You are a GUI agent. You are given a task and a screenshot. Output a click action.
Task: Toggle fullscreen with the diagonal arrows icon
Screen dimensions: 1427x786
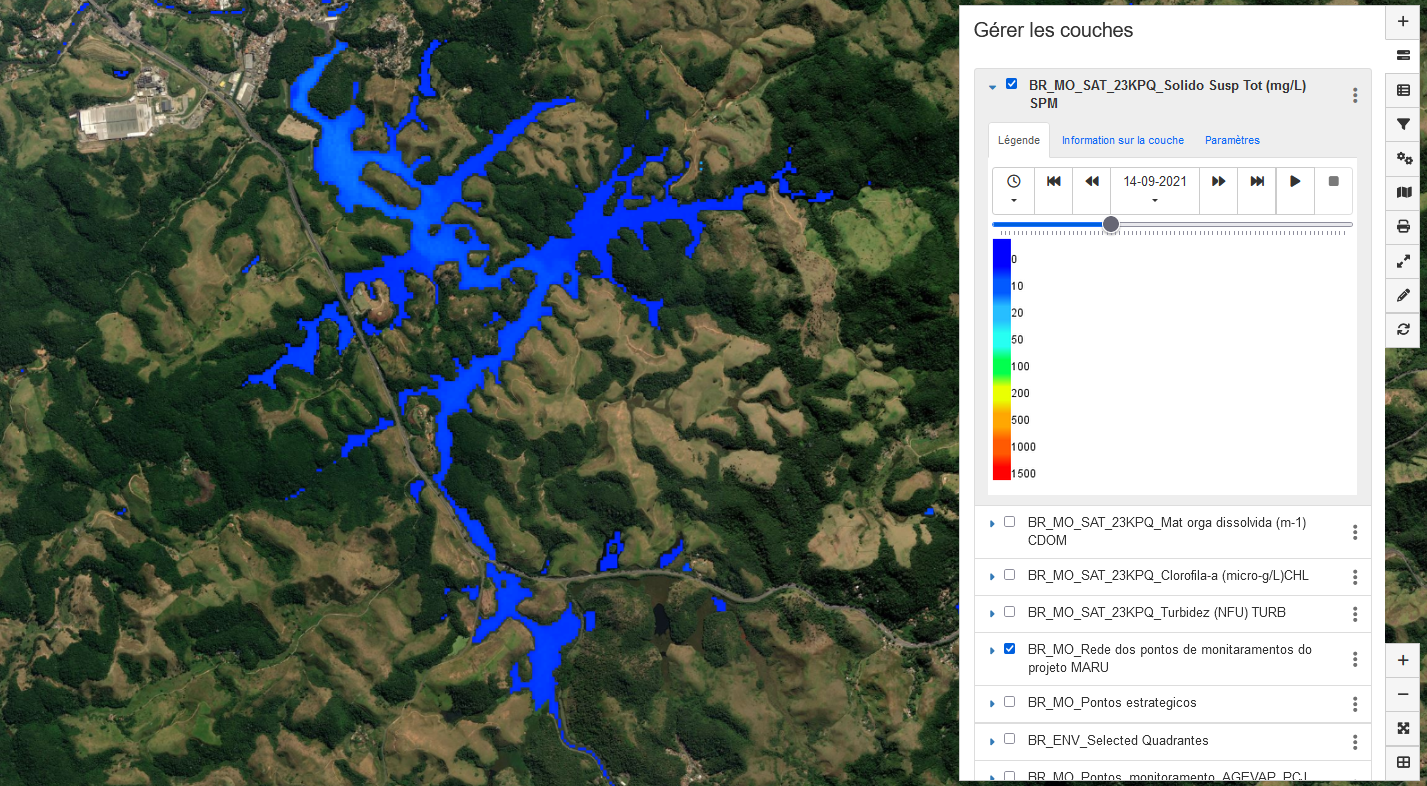pyautogui.click(x=1403, y=261)
